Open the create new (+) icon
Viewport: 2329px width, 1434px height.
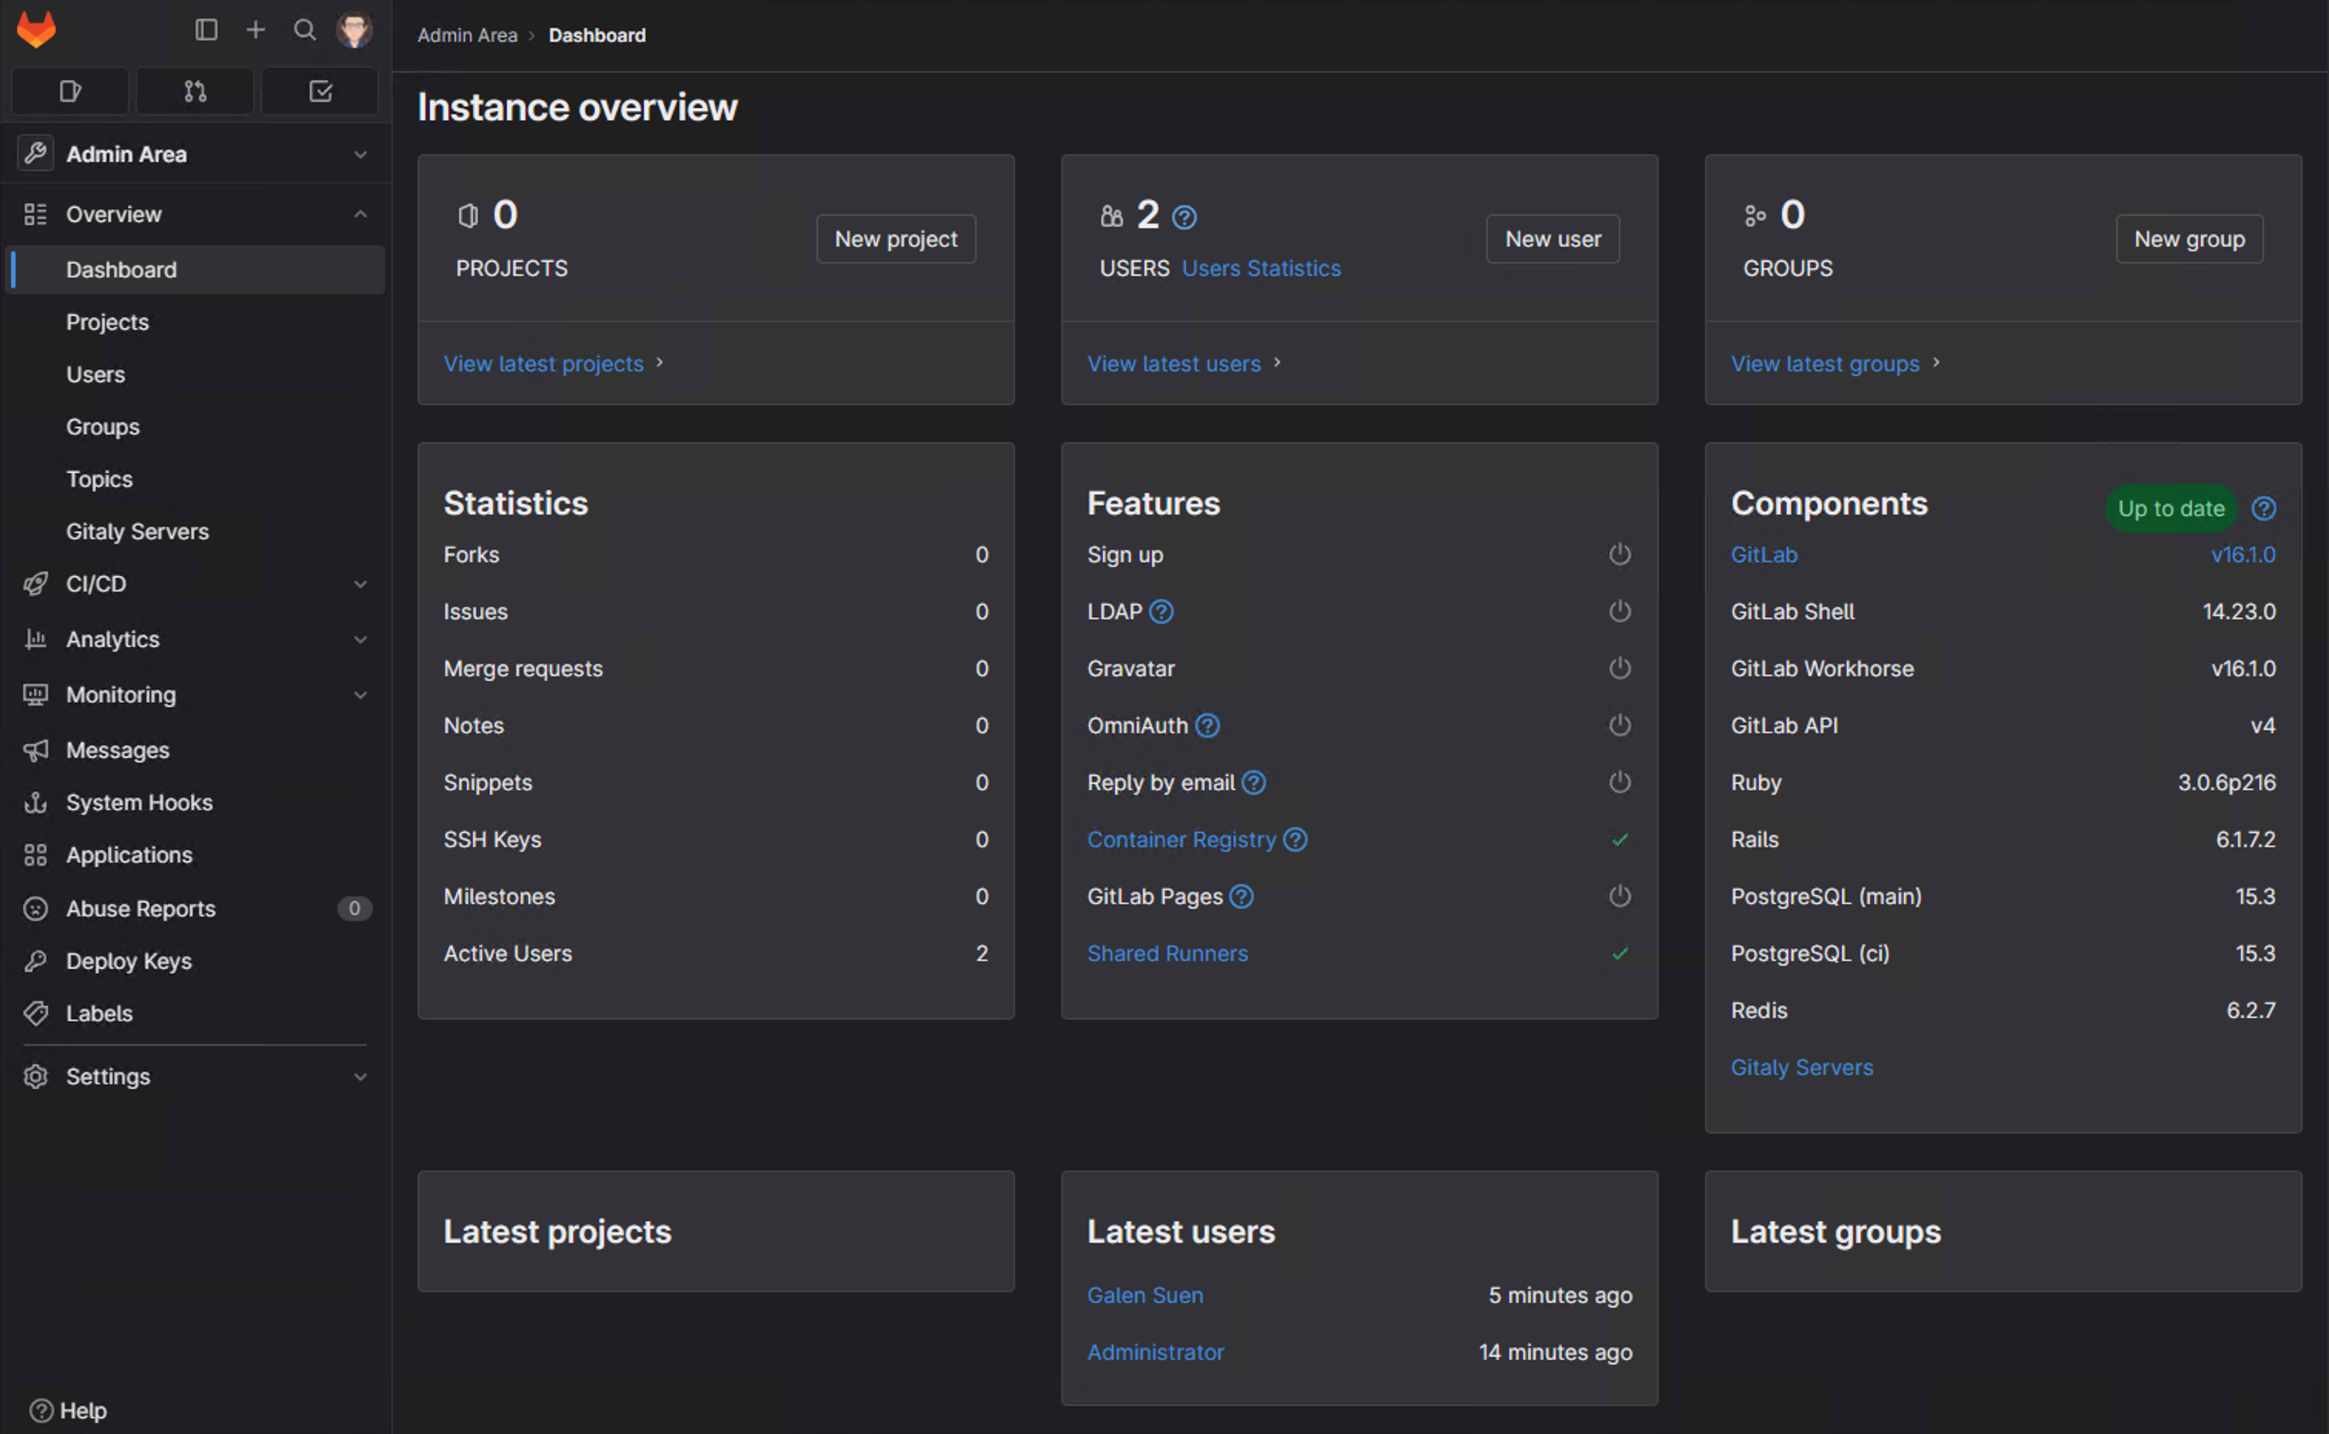click(x=256, y=29)
